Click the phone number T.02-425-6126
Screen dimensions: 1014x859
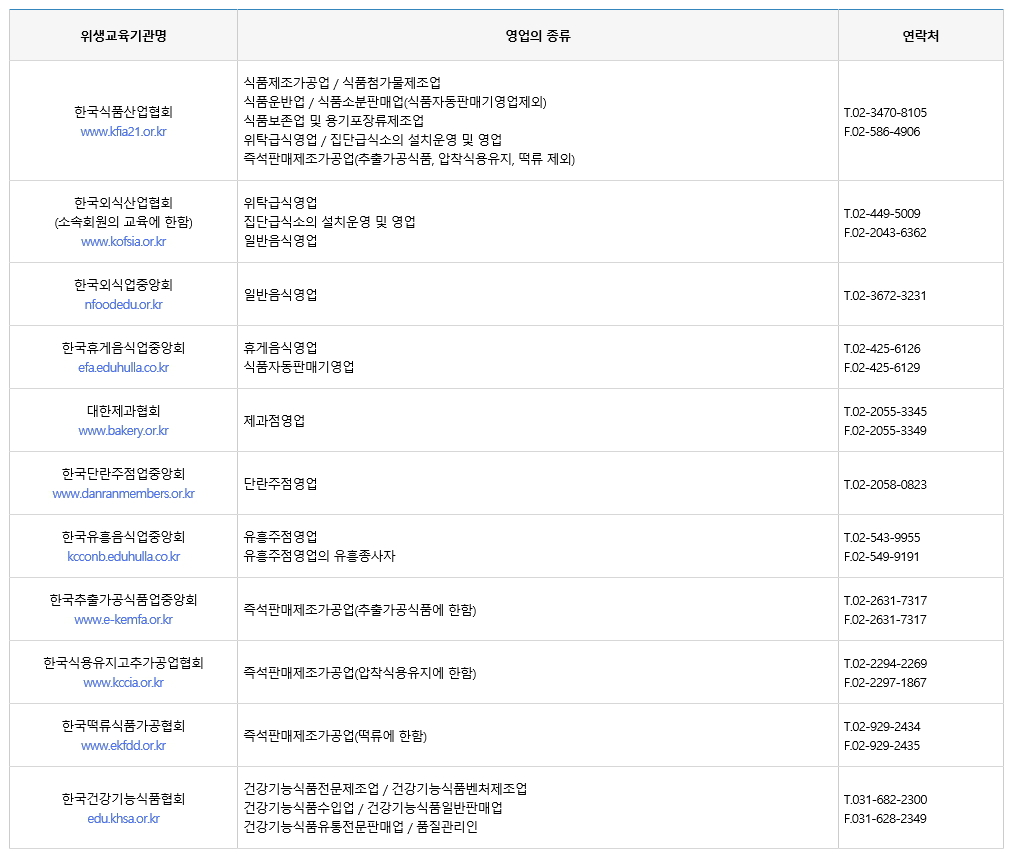point(882,349)
